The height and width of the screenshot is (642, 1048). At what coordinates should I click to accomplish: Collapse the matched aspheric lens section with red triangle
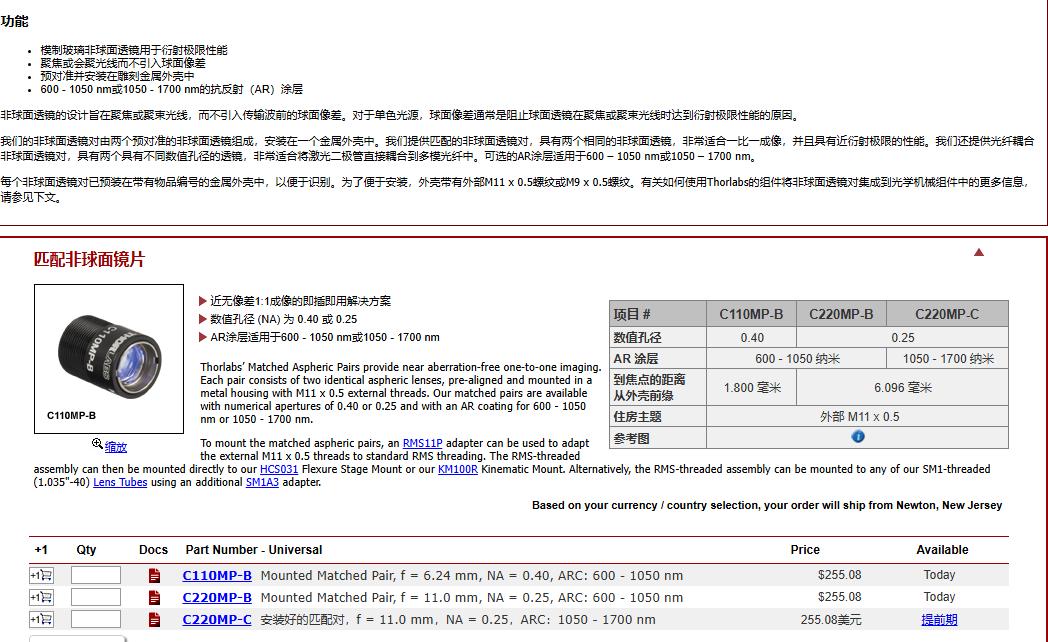(x=978, y=252)
